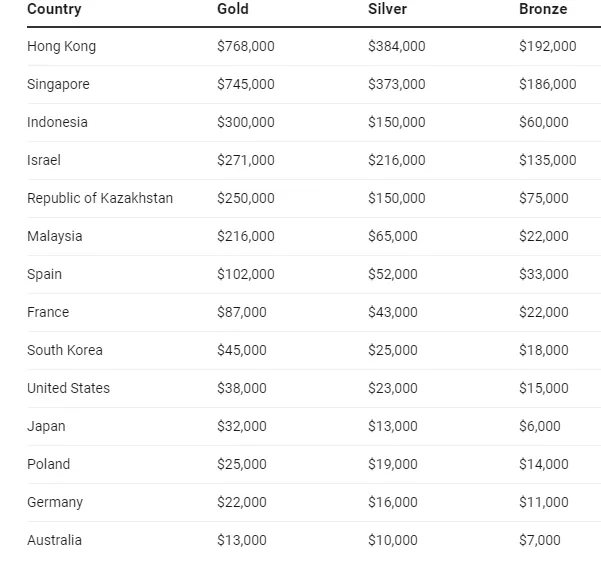Select the Silver column header
The height and width of the screenshot is (565, 601).
tap(387, 9)
